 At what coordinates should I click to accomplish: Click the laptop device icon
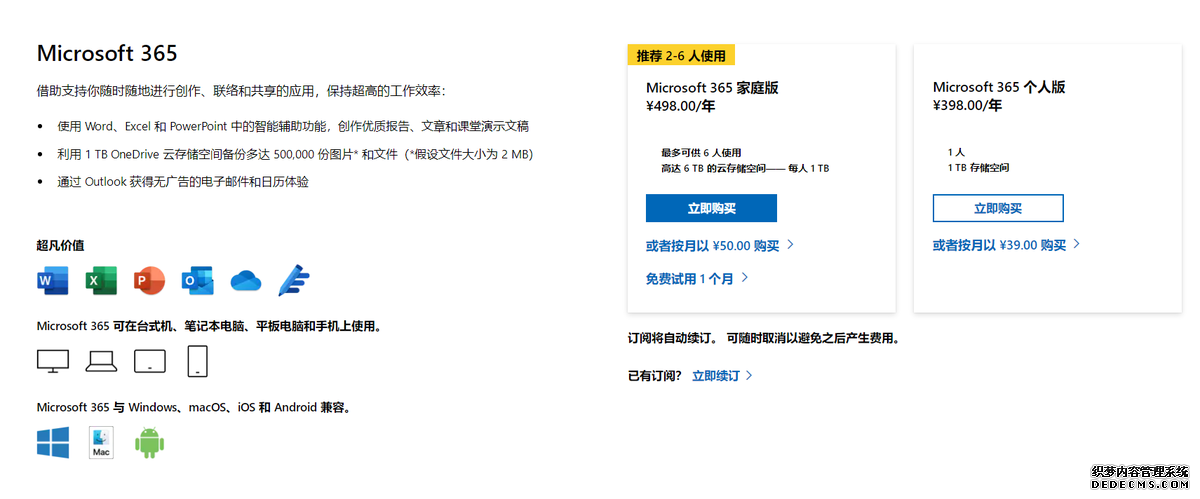pos(101,361)
